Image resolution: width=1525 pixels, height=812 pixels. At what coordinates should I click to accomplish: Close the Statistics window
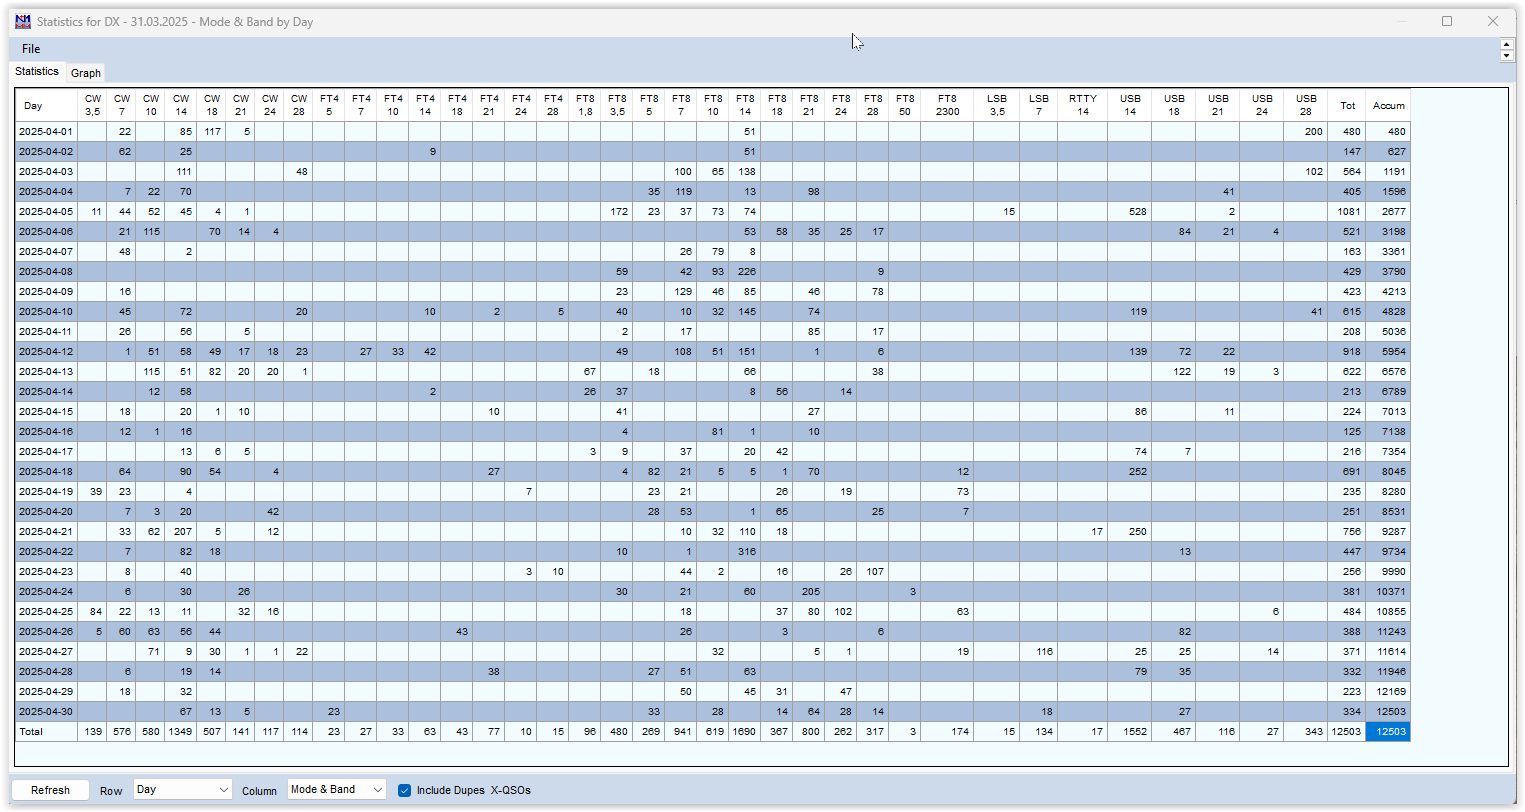1493,21
